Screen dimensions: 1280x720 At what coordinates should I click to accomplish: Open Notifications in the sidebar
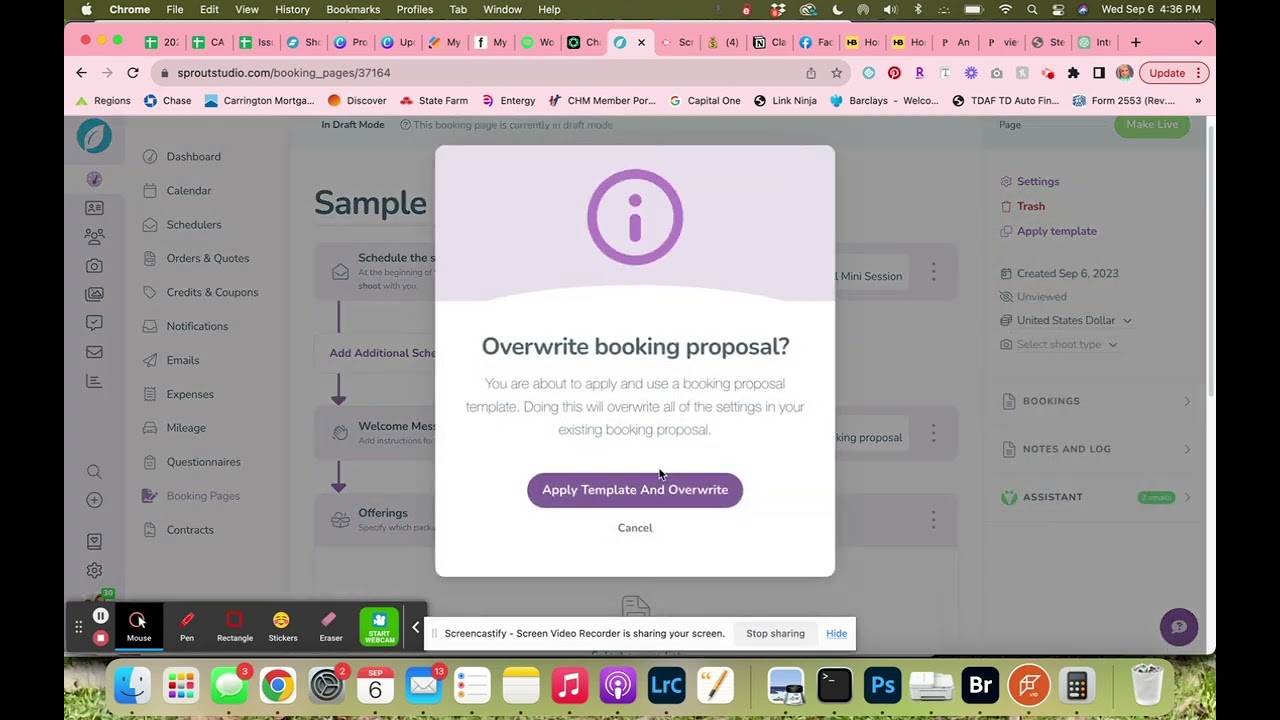[197, 327]
